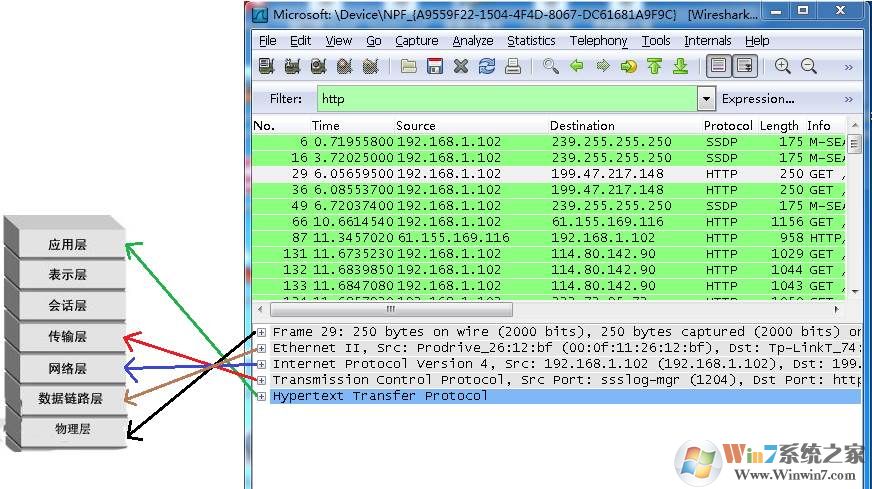Zoom in toolbar icon

[x=782, y=67]
